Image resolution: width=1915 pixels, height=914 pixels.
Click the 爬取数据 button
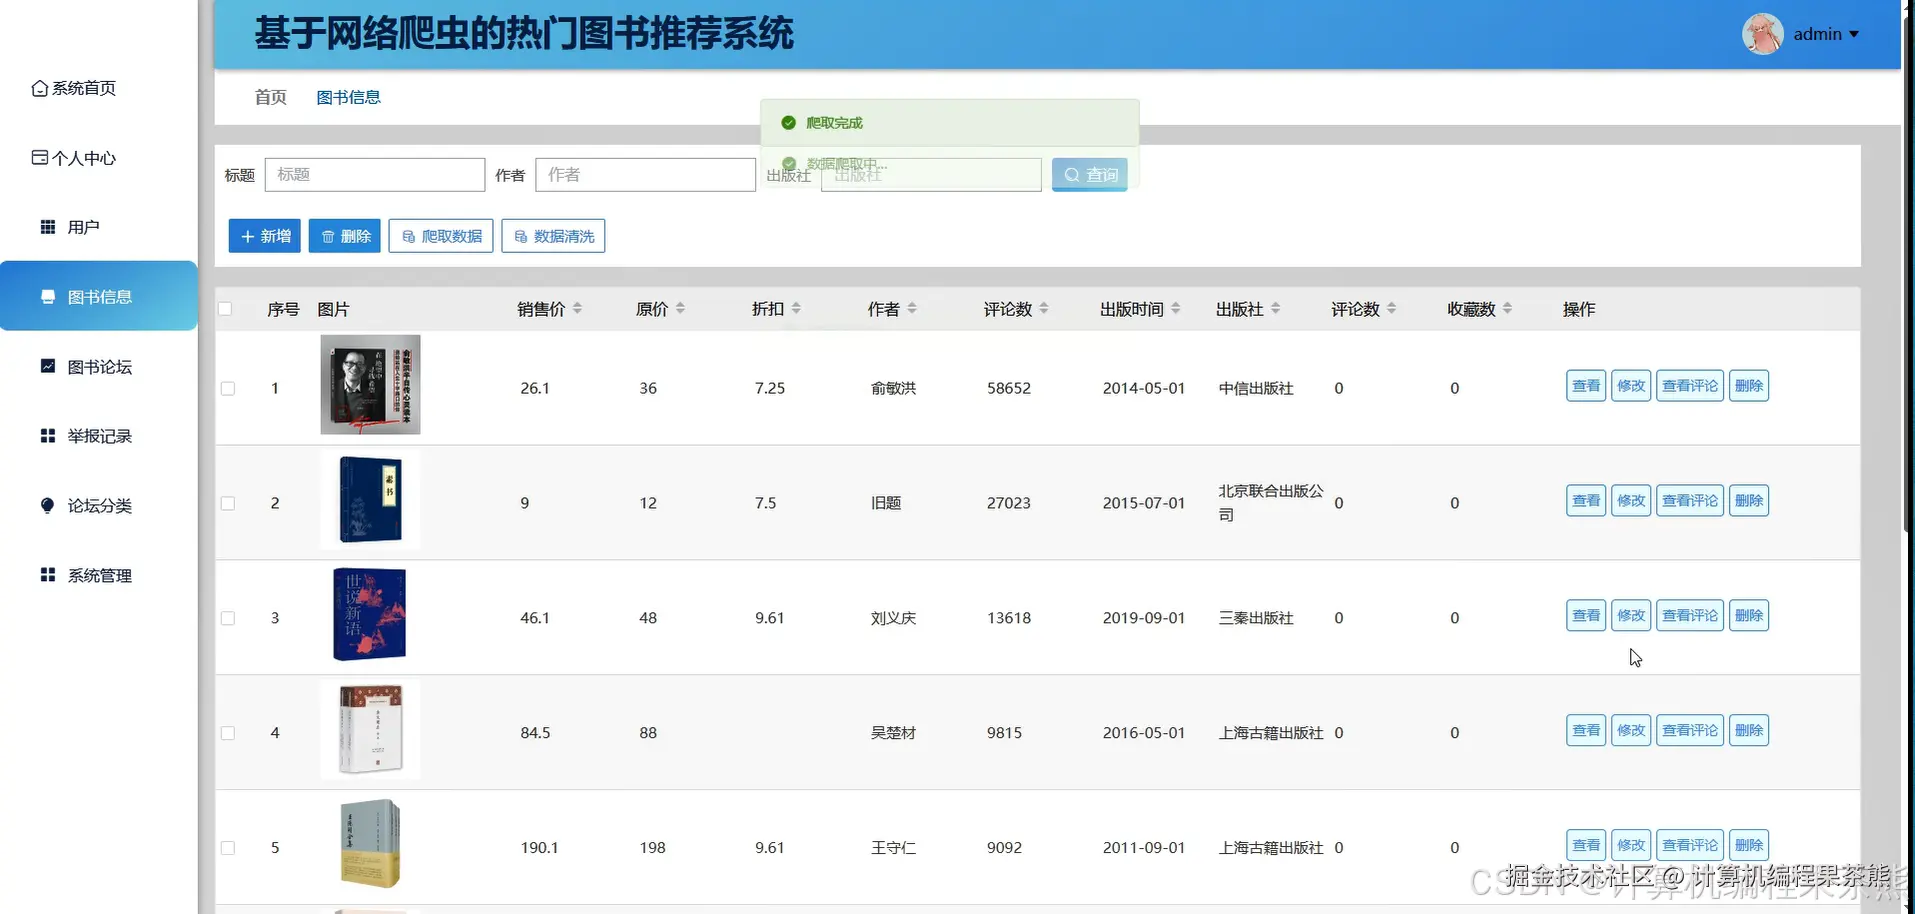pyautogui.click(x=441, y=236)
